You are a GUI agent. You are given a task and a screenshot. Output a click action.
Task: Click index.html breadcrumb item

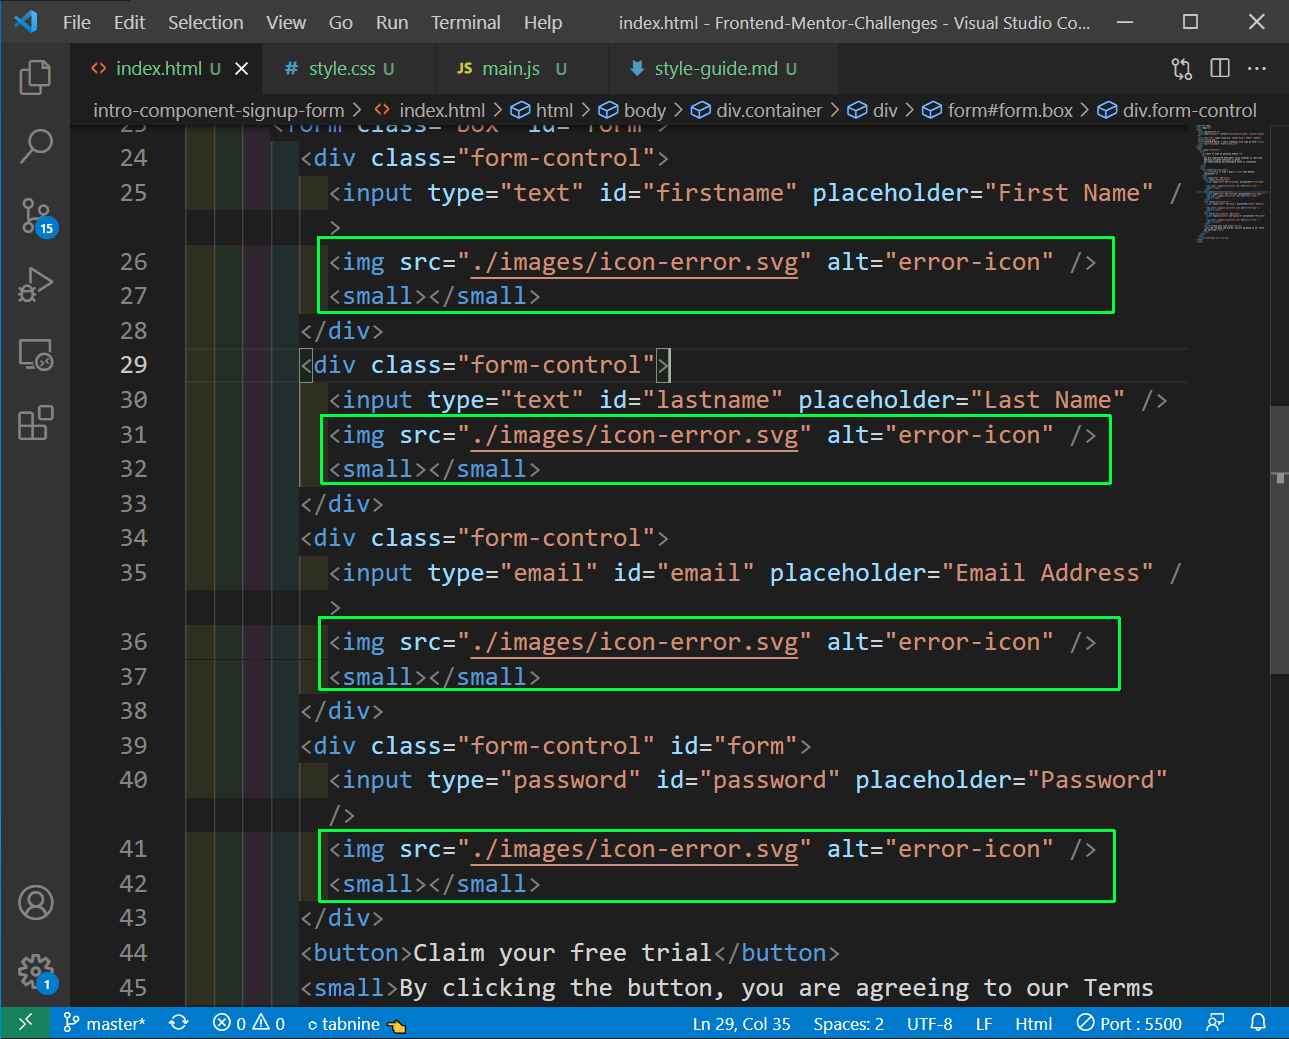coord(430,110)
